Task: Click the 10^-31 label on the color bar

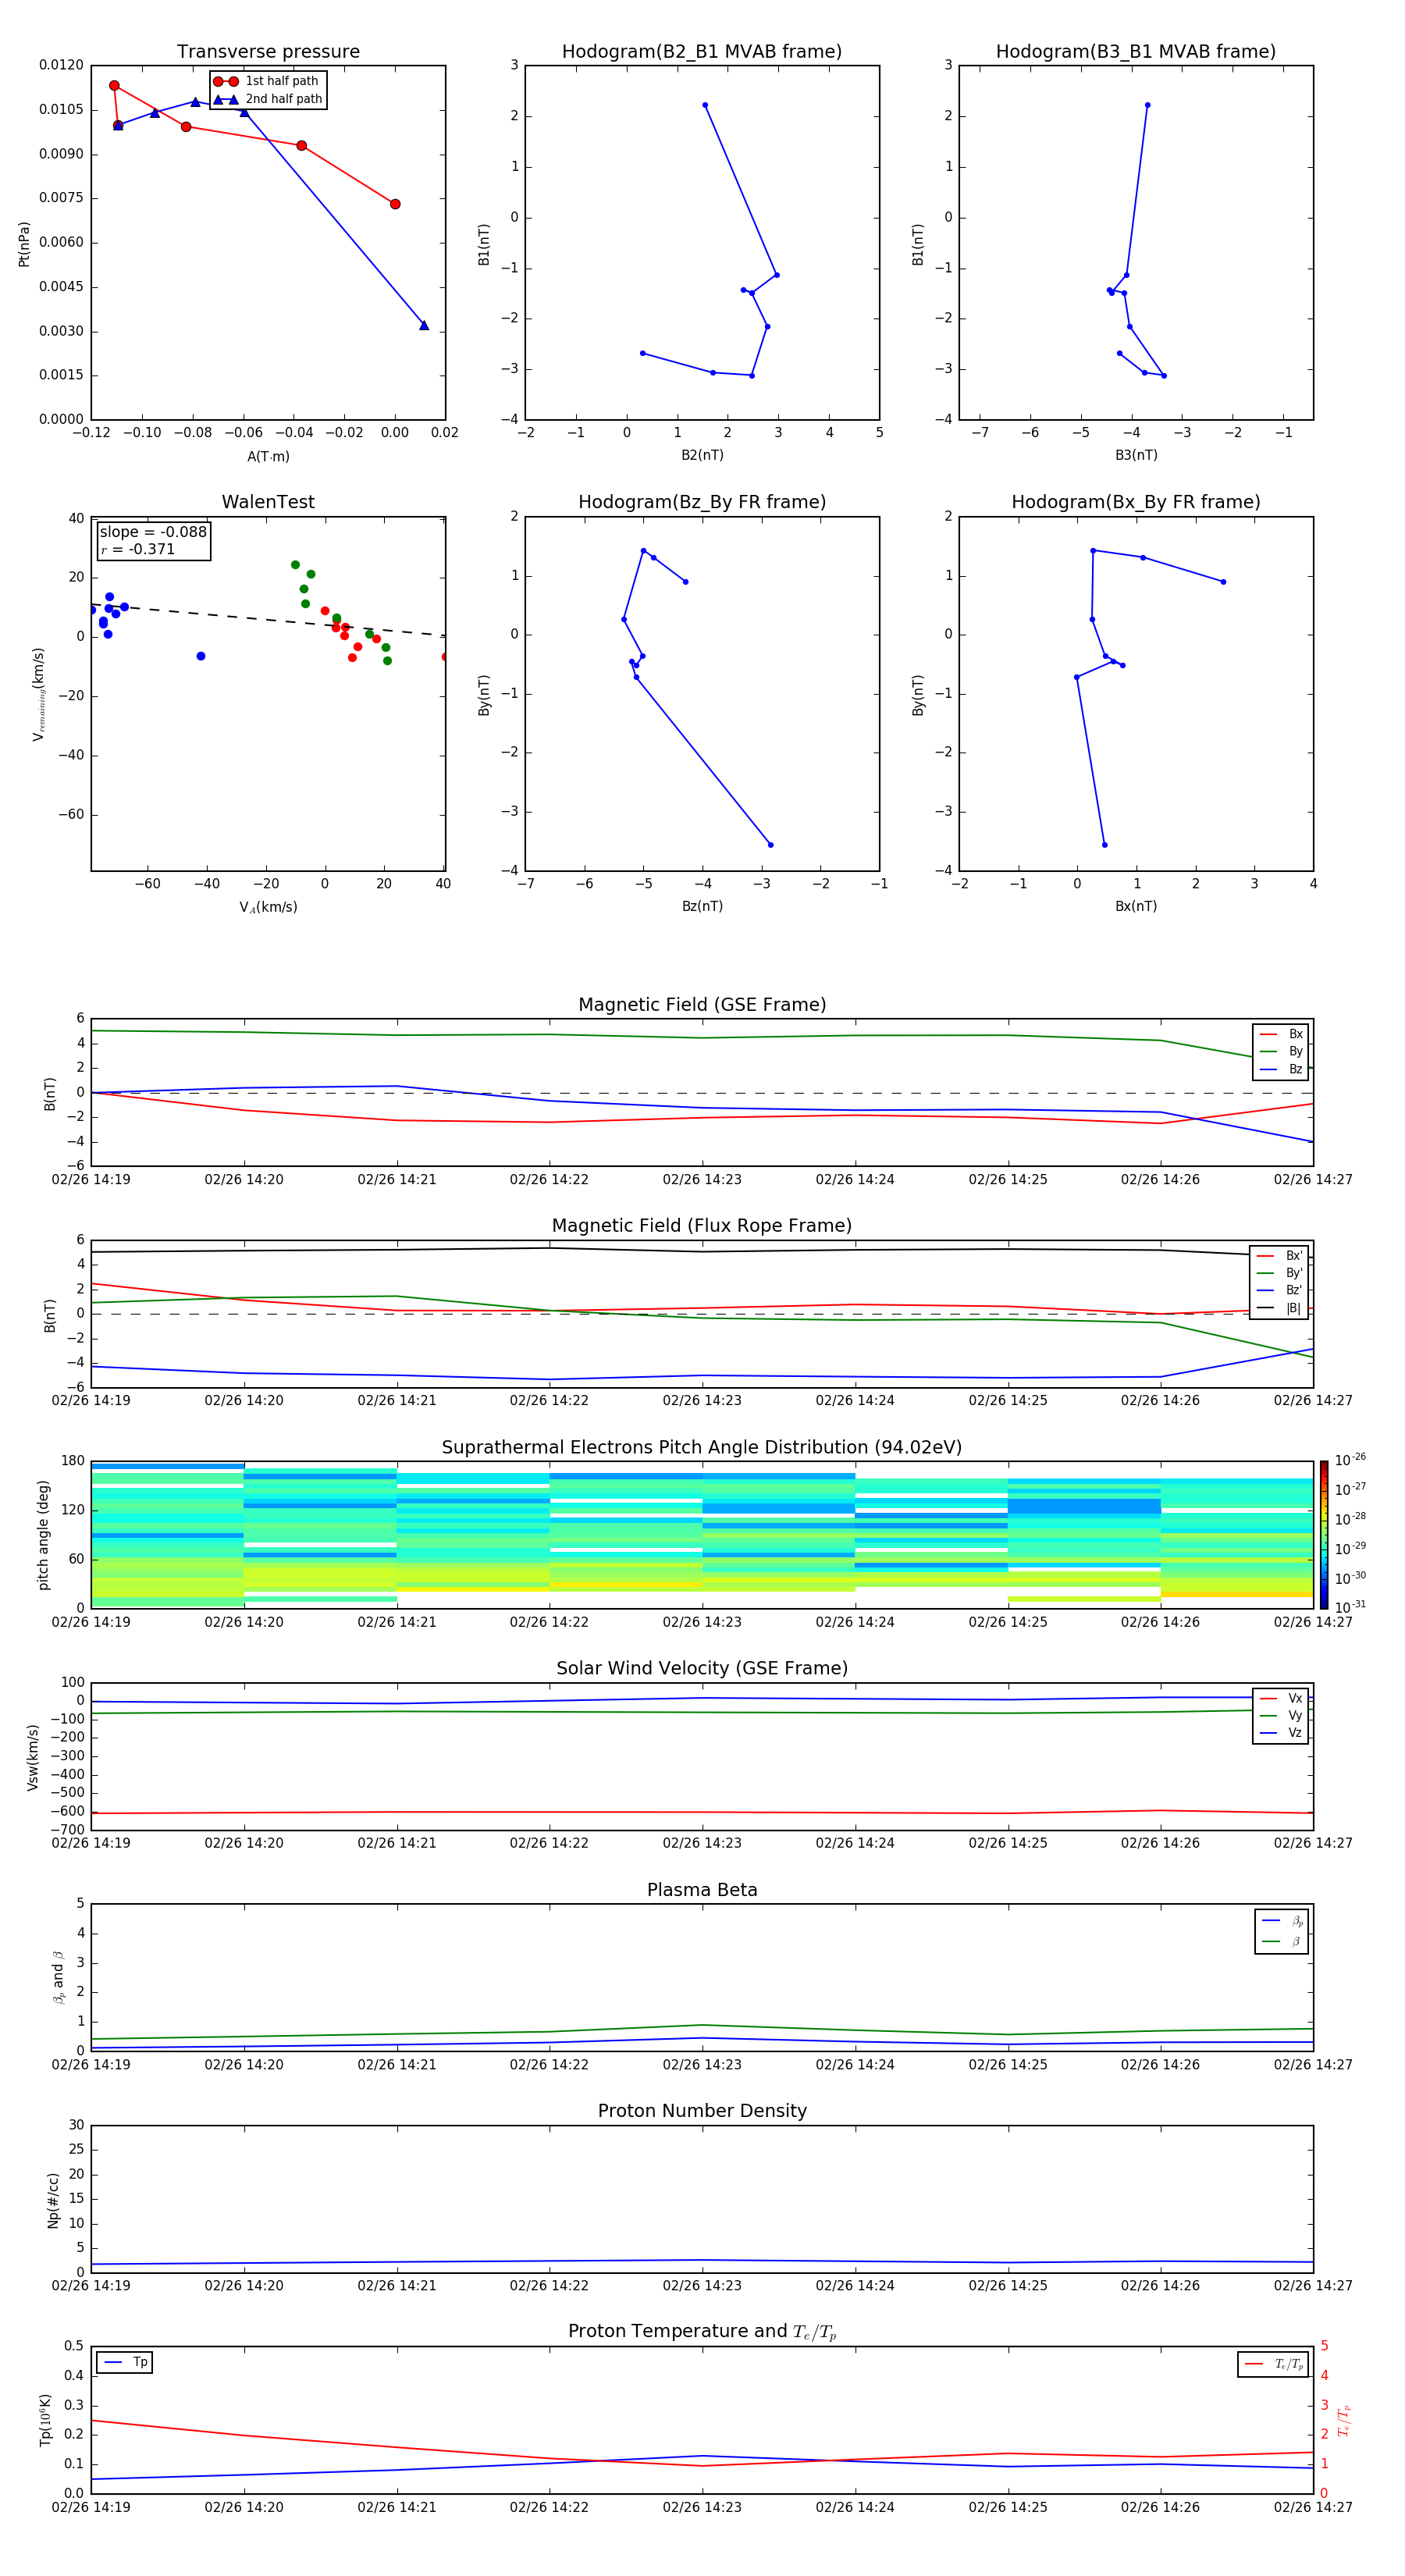Action: click(1350, 1607)
